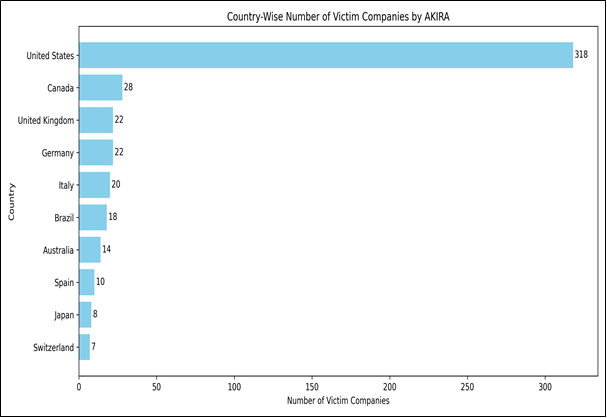Select the Brazil bar
The width and height of the screenshot is (607, 418).
93,217
